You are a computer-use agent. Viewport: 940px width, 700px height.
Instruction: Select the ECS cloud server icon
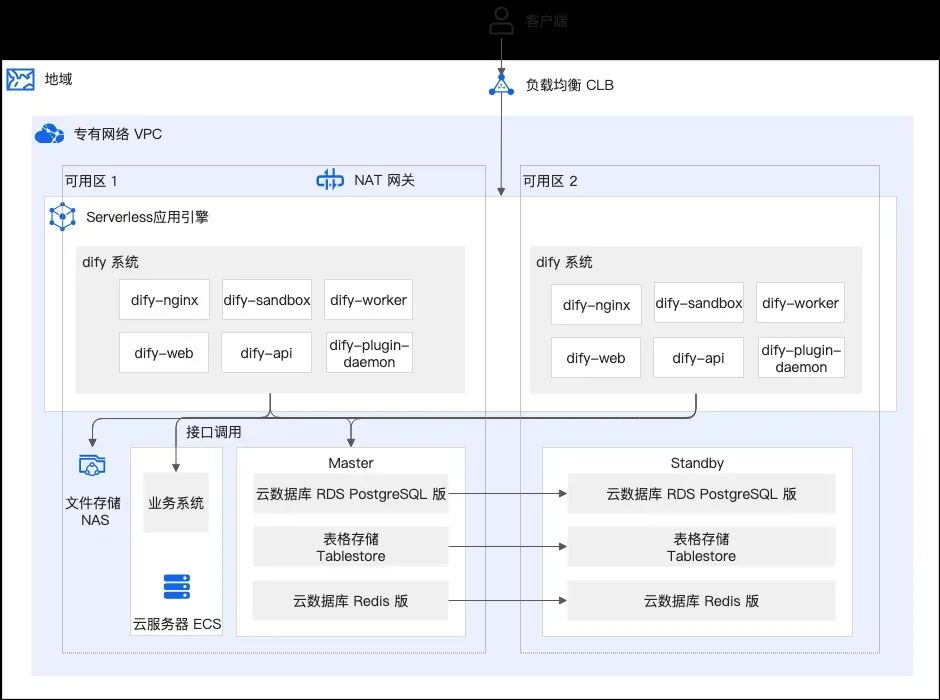point(177,587)
